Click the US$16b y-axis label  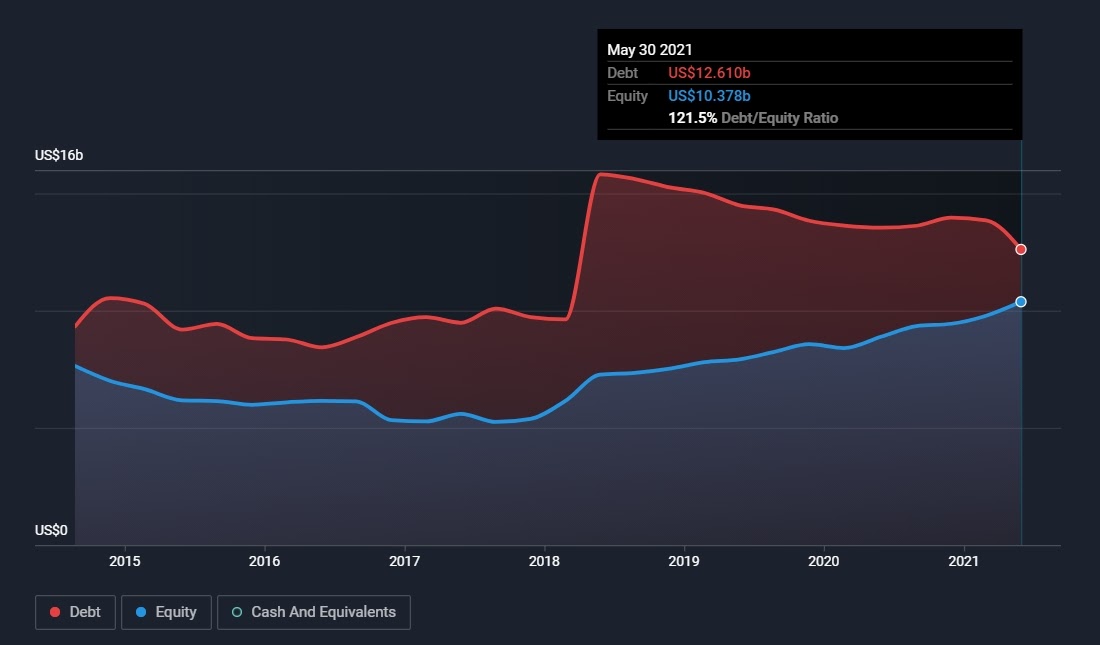tap(59, 155)
